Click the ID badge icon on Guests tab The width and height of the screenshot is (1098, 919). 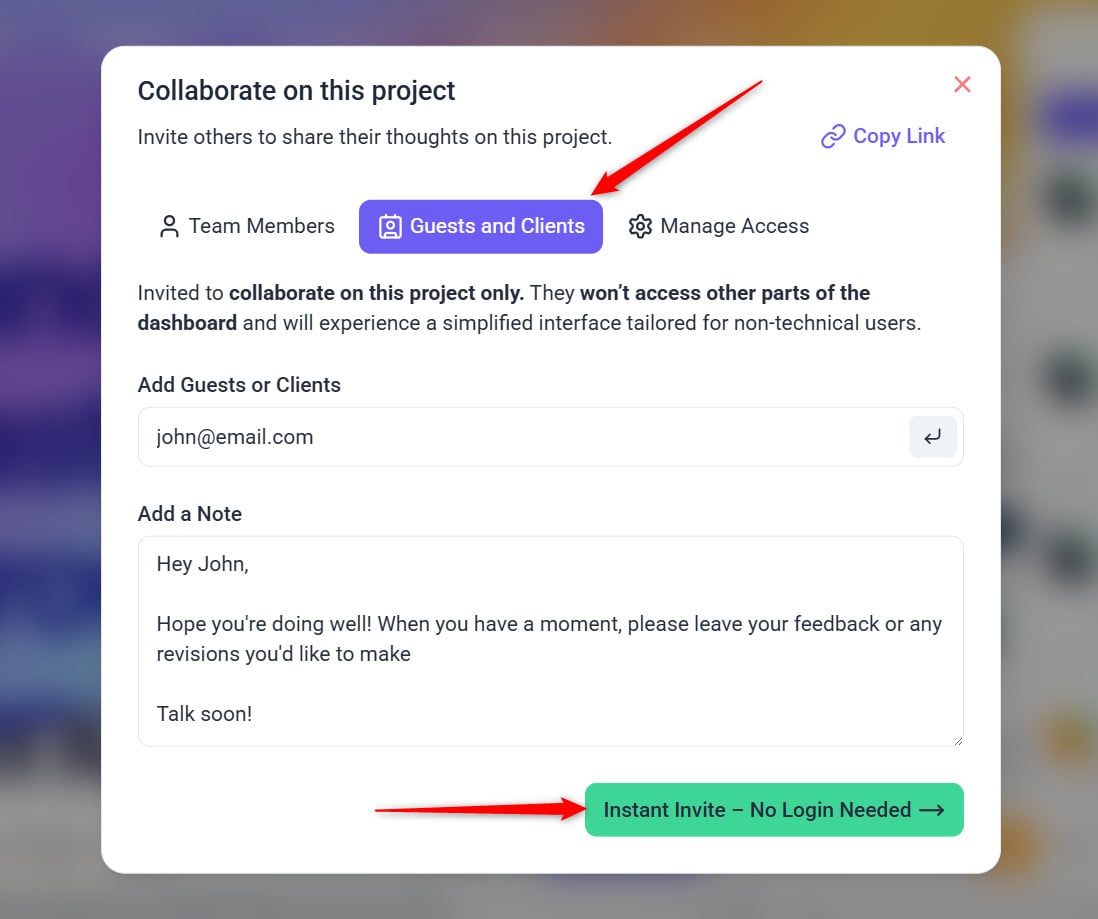[x=391, y=226]
